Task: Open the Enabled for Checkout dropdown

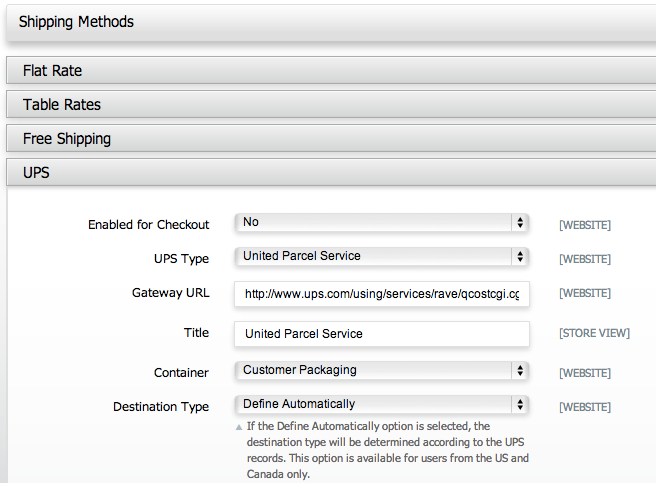Action: (x=382, y=222)
